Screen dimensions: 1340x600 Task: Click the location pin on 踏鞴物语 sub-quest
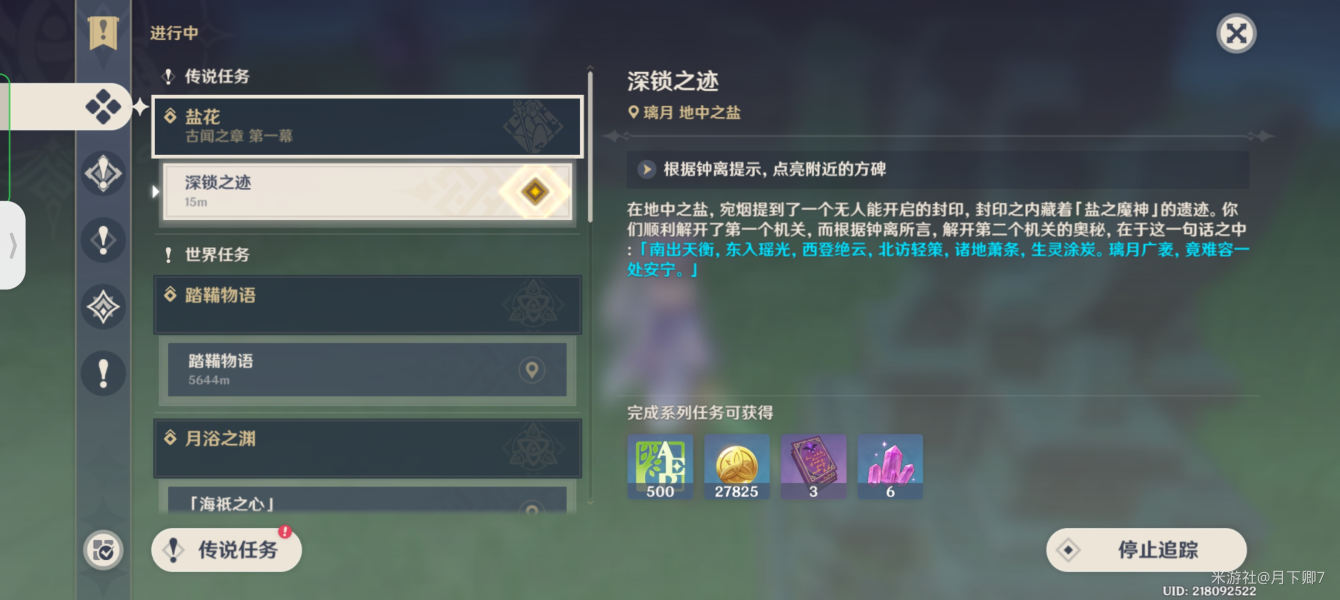[x=532, y=370]
